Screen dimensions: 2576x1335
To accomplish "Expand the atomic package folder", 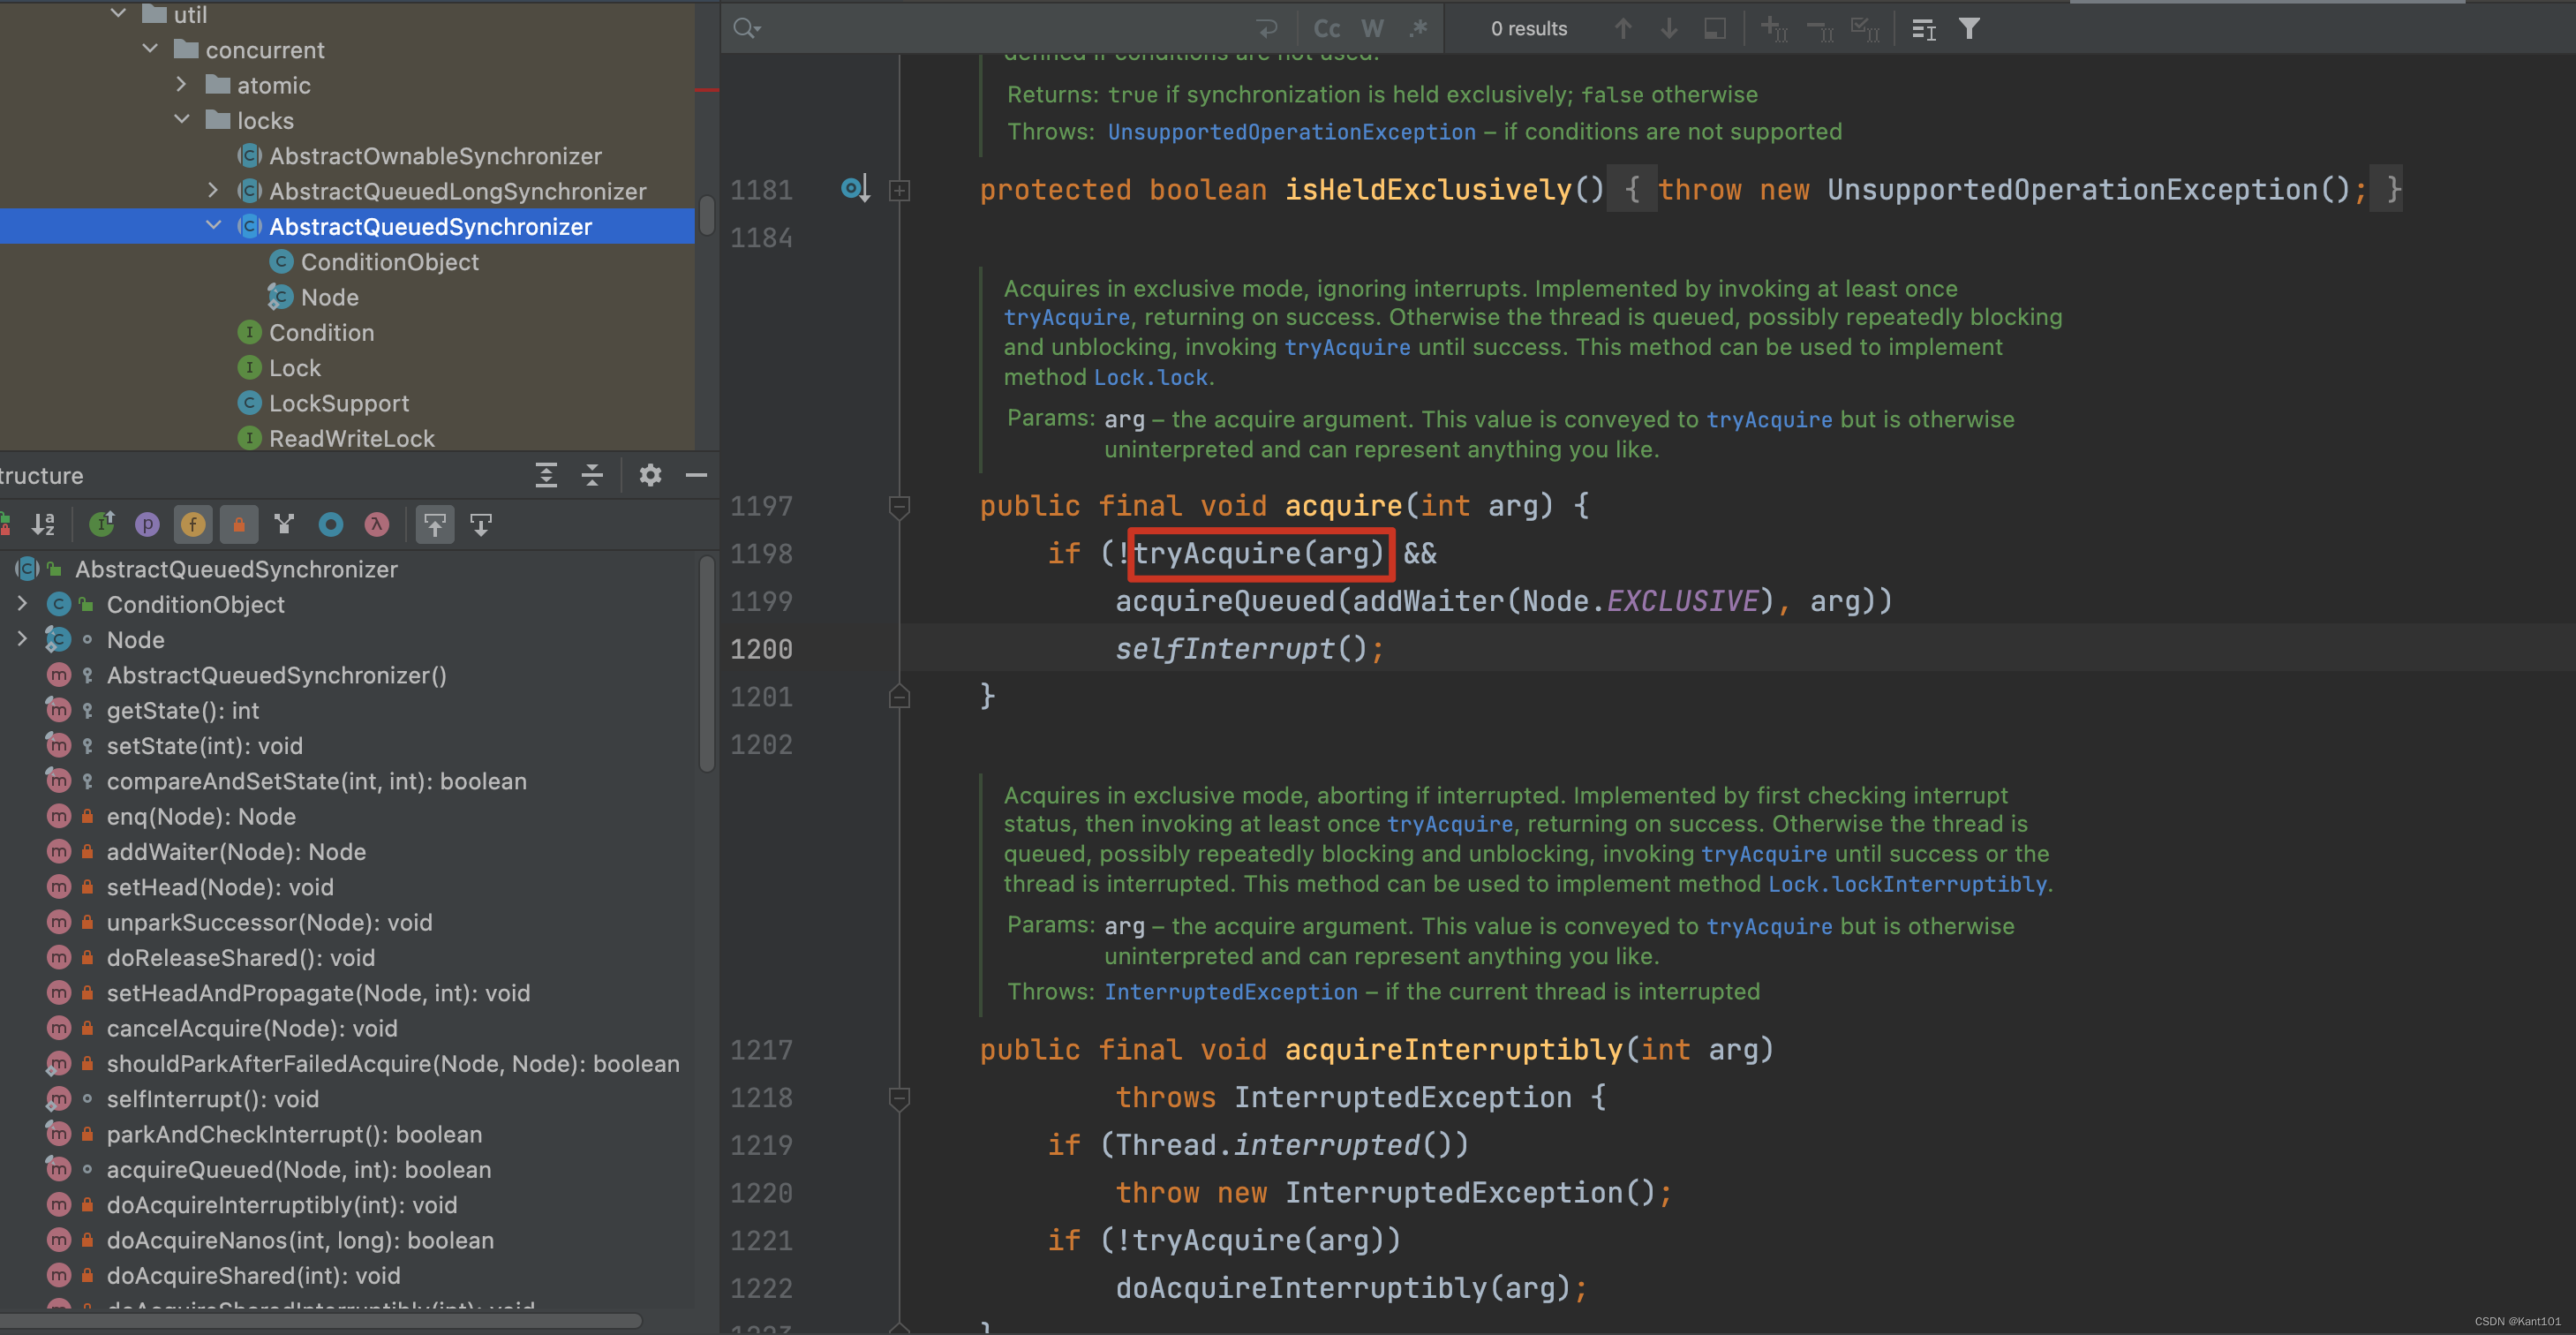I will [x=181, y=85].
